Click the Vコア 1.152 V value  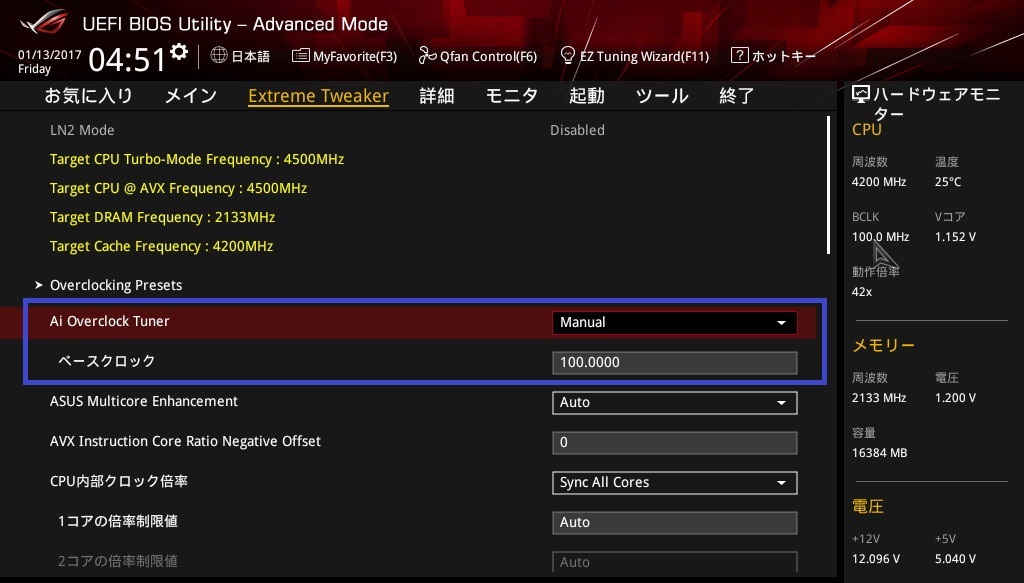(955, 237)
